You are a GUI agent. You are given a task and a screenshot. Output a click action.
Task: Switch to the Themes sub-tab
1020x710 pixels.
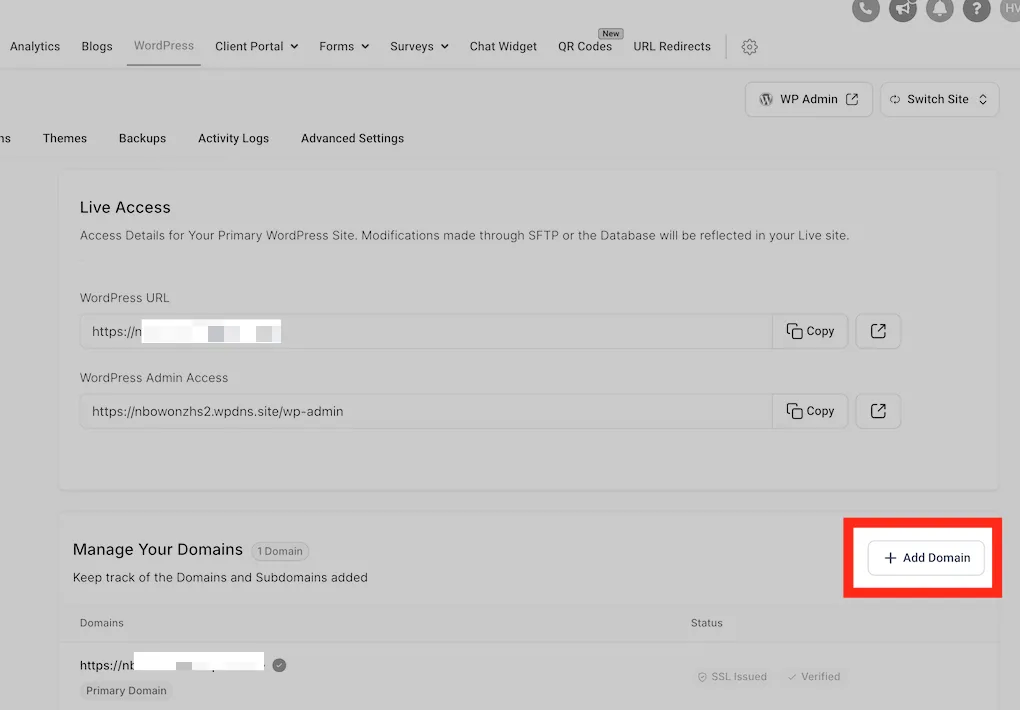(x=64, y=138)
